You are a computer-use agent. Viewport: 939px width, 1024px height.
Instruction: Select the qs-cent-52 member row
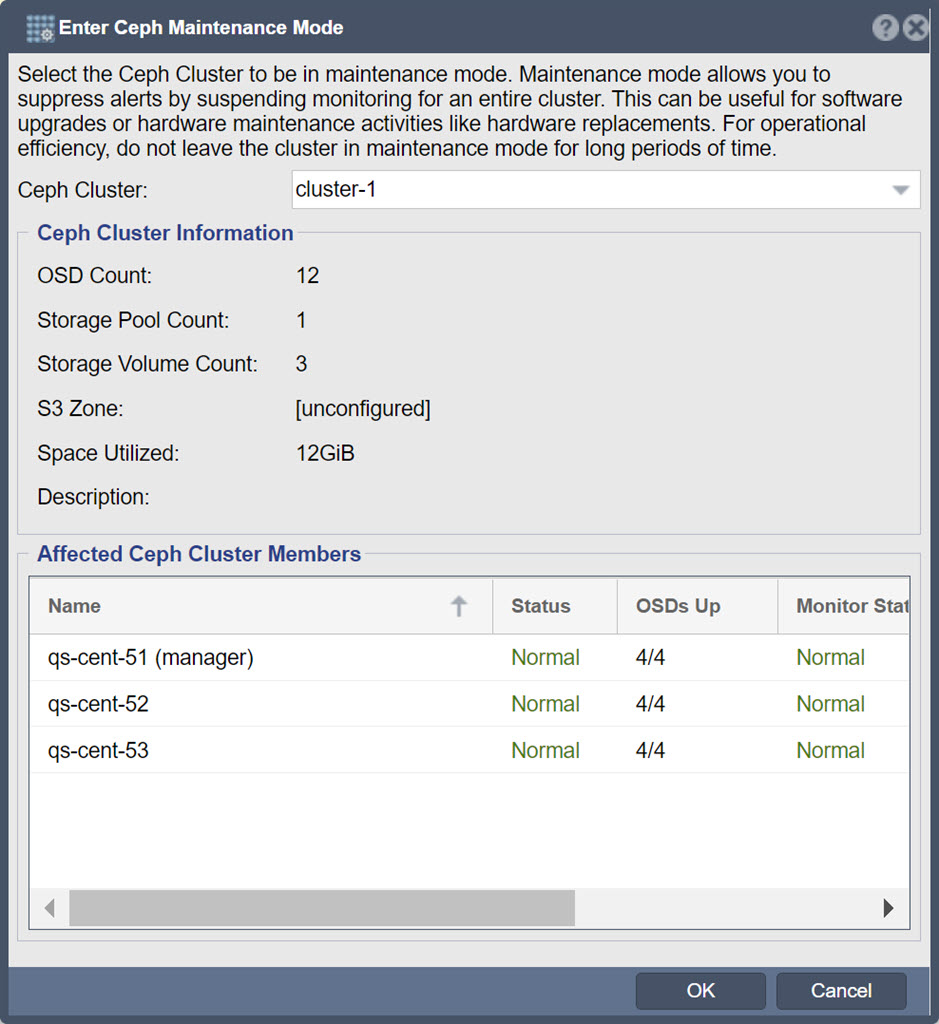coord(469,704)
